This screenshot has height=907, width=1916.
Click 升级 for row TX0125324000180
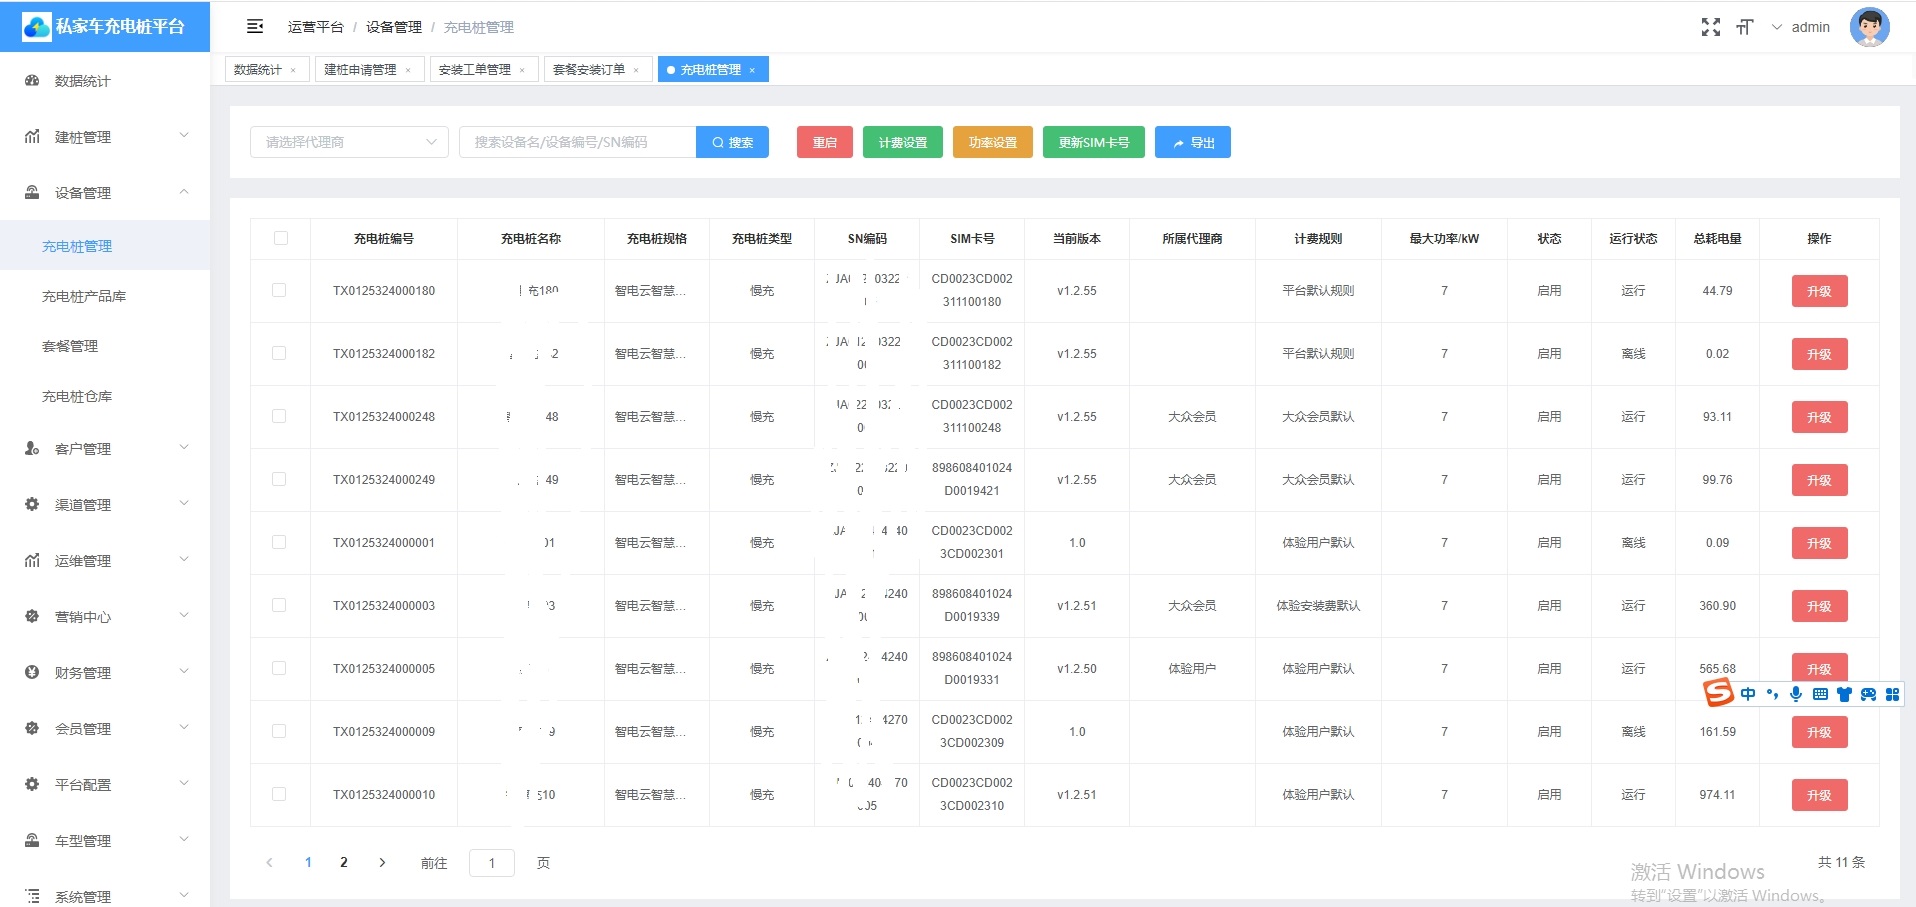click(x=1819, y=291)
